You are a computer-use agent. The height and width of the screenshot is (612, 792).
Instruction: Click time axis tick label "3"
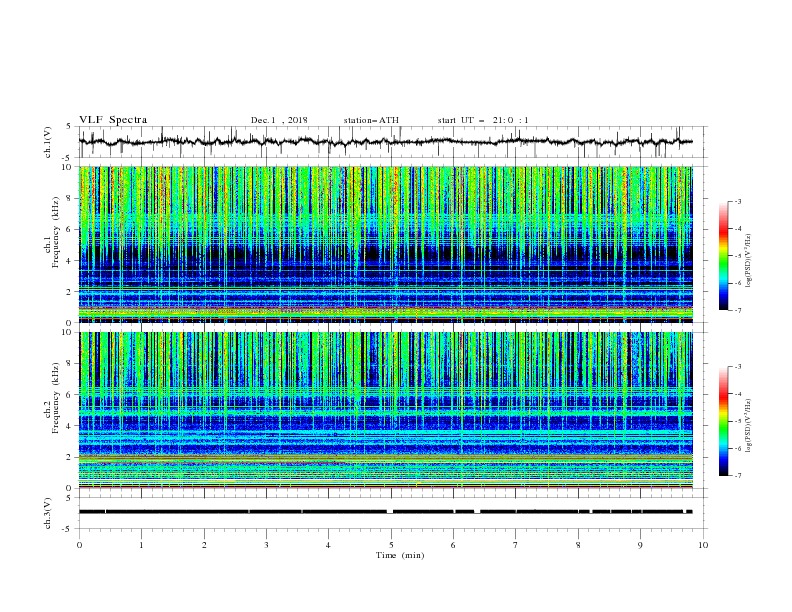[266, 545]
